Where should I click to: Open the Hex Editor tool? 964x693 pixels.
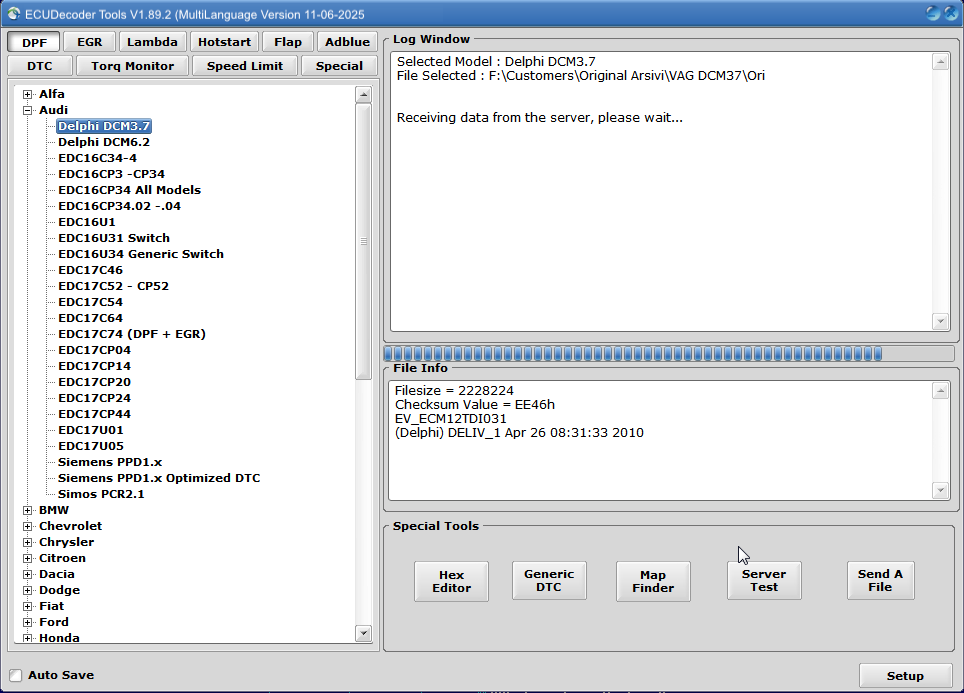(x=451, y=581)
